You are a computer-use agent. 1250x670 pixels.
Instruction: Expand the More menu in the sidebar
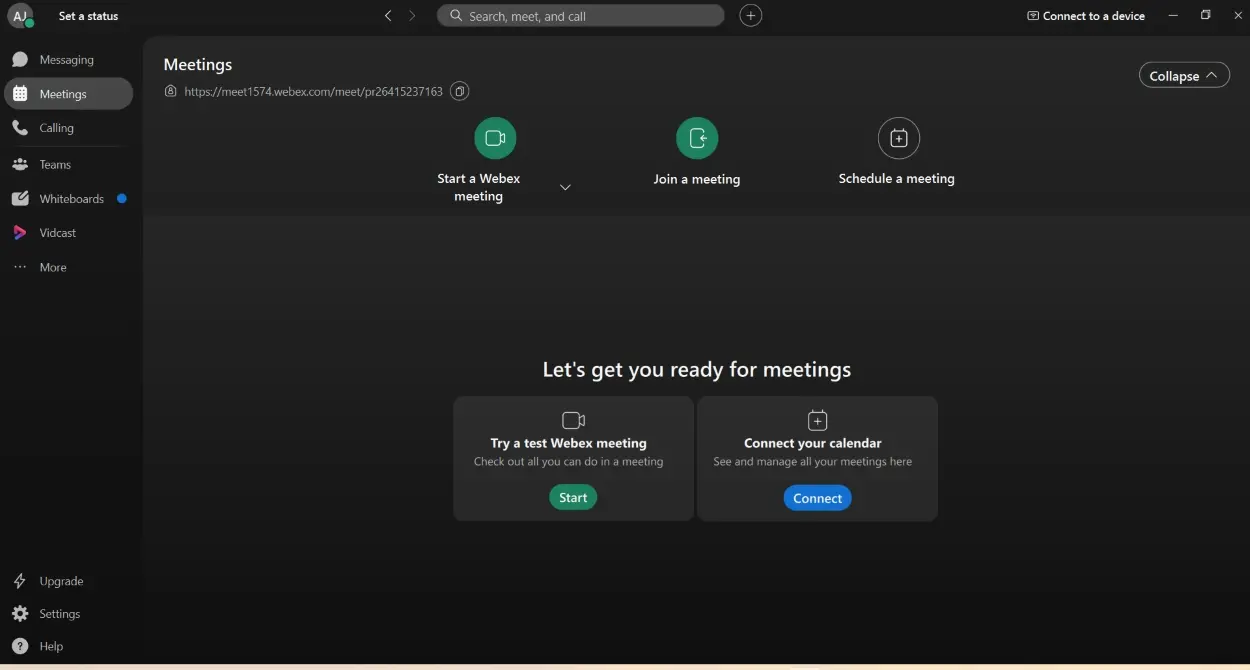click(x=68, y=268)
